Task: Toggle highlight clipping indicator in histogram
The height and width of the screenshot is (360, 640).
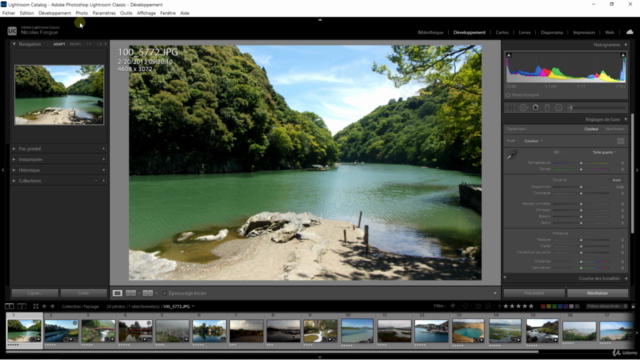Action: (623, 55)
